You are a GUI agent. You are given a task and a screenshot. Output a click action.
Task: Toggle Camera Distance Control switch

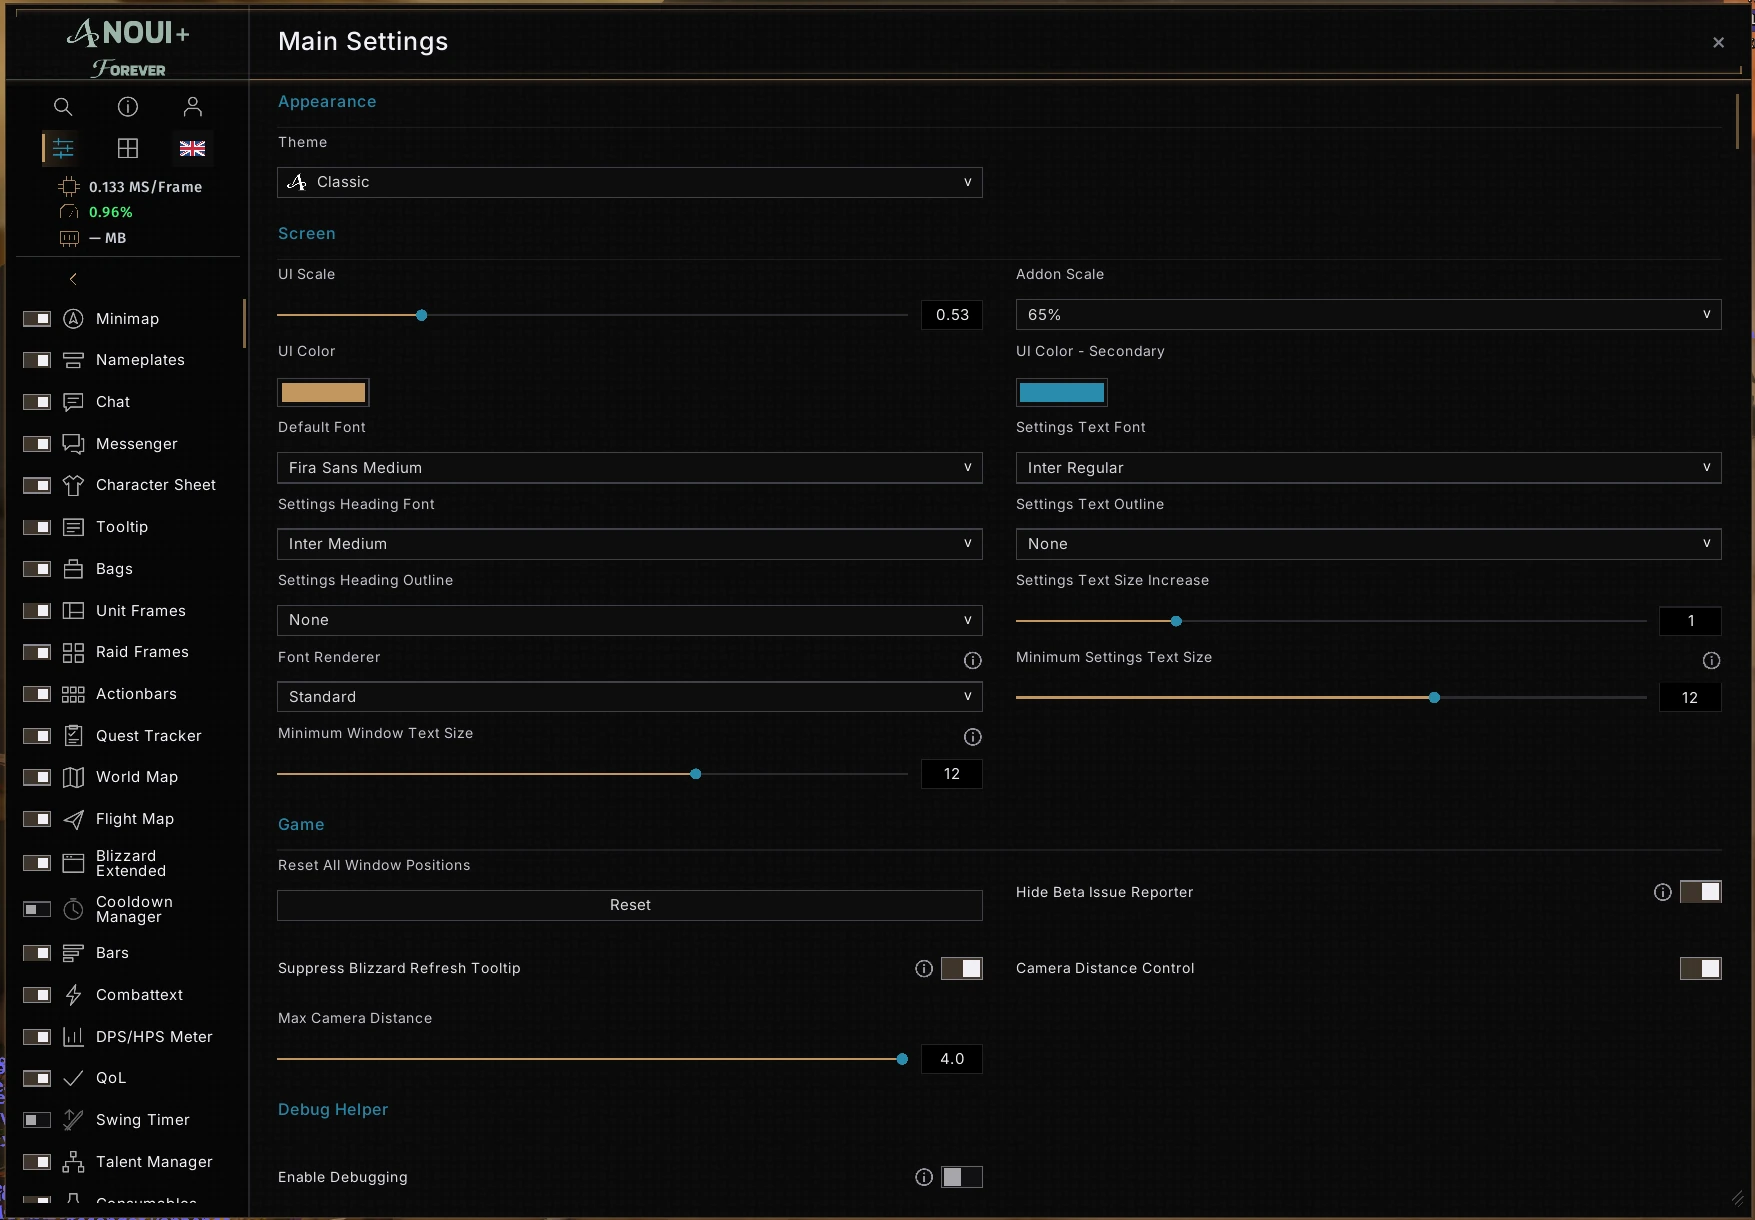[1700, 968]
